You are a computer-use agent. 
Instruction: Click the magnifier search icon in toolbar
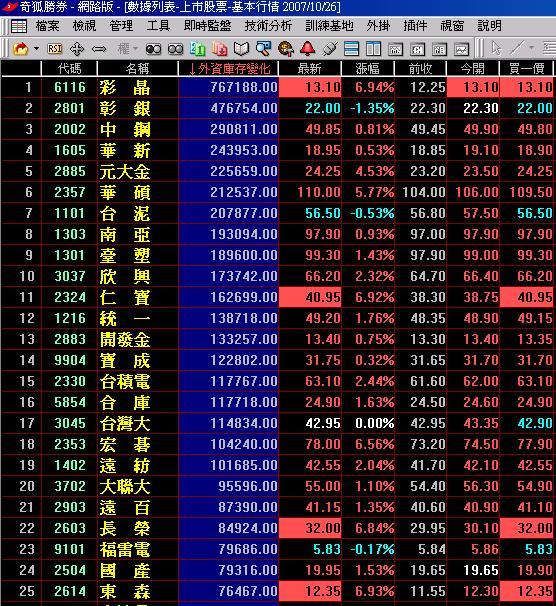264,49
